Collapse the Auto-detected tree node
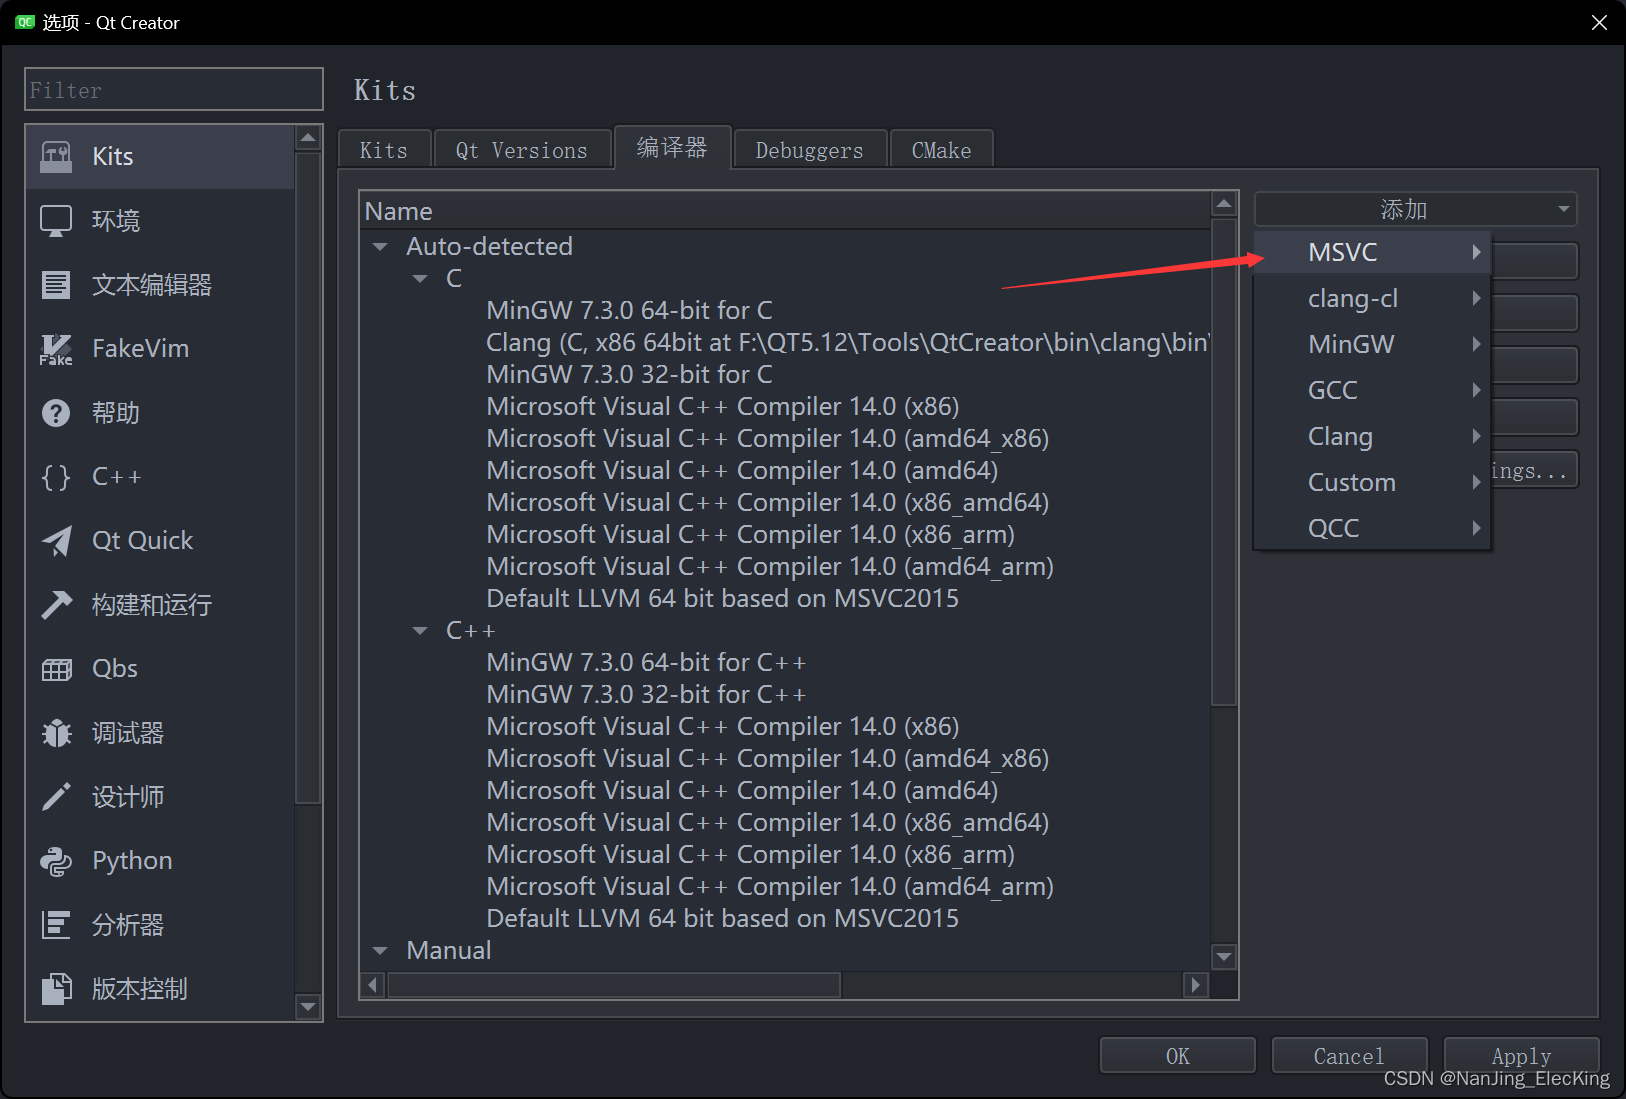 [x=380, y=247]
